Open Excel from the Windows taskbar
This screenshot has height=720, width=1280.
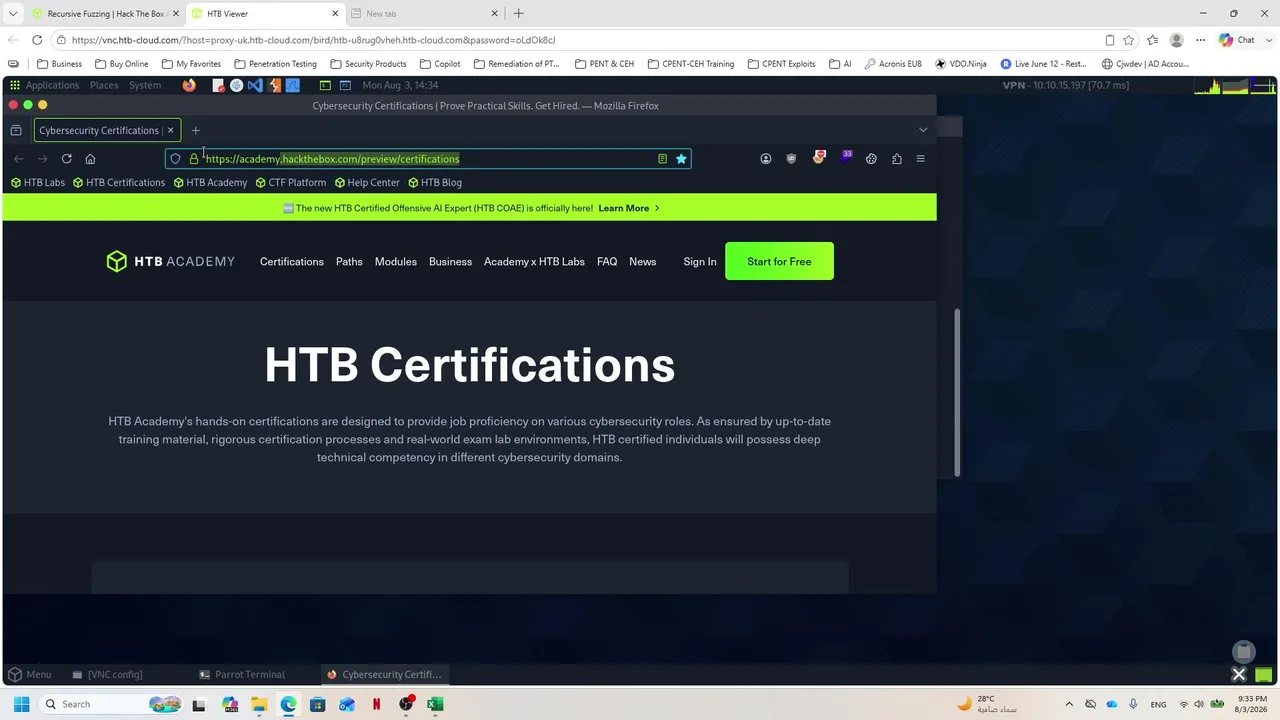(435, 704)
